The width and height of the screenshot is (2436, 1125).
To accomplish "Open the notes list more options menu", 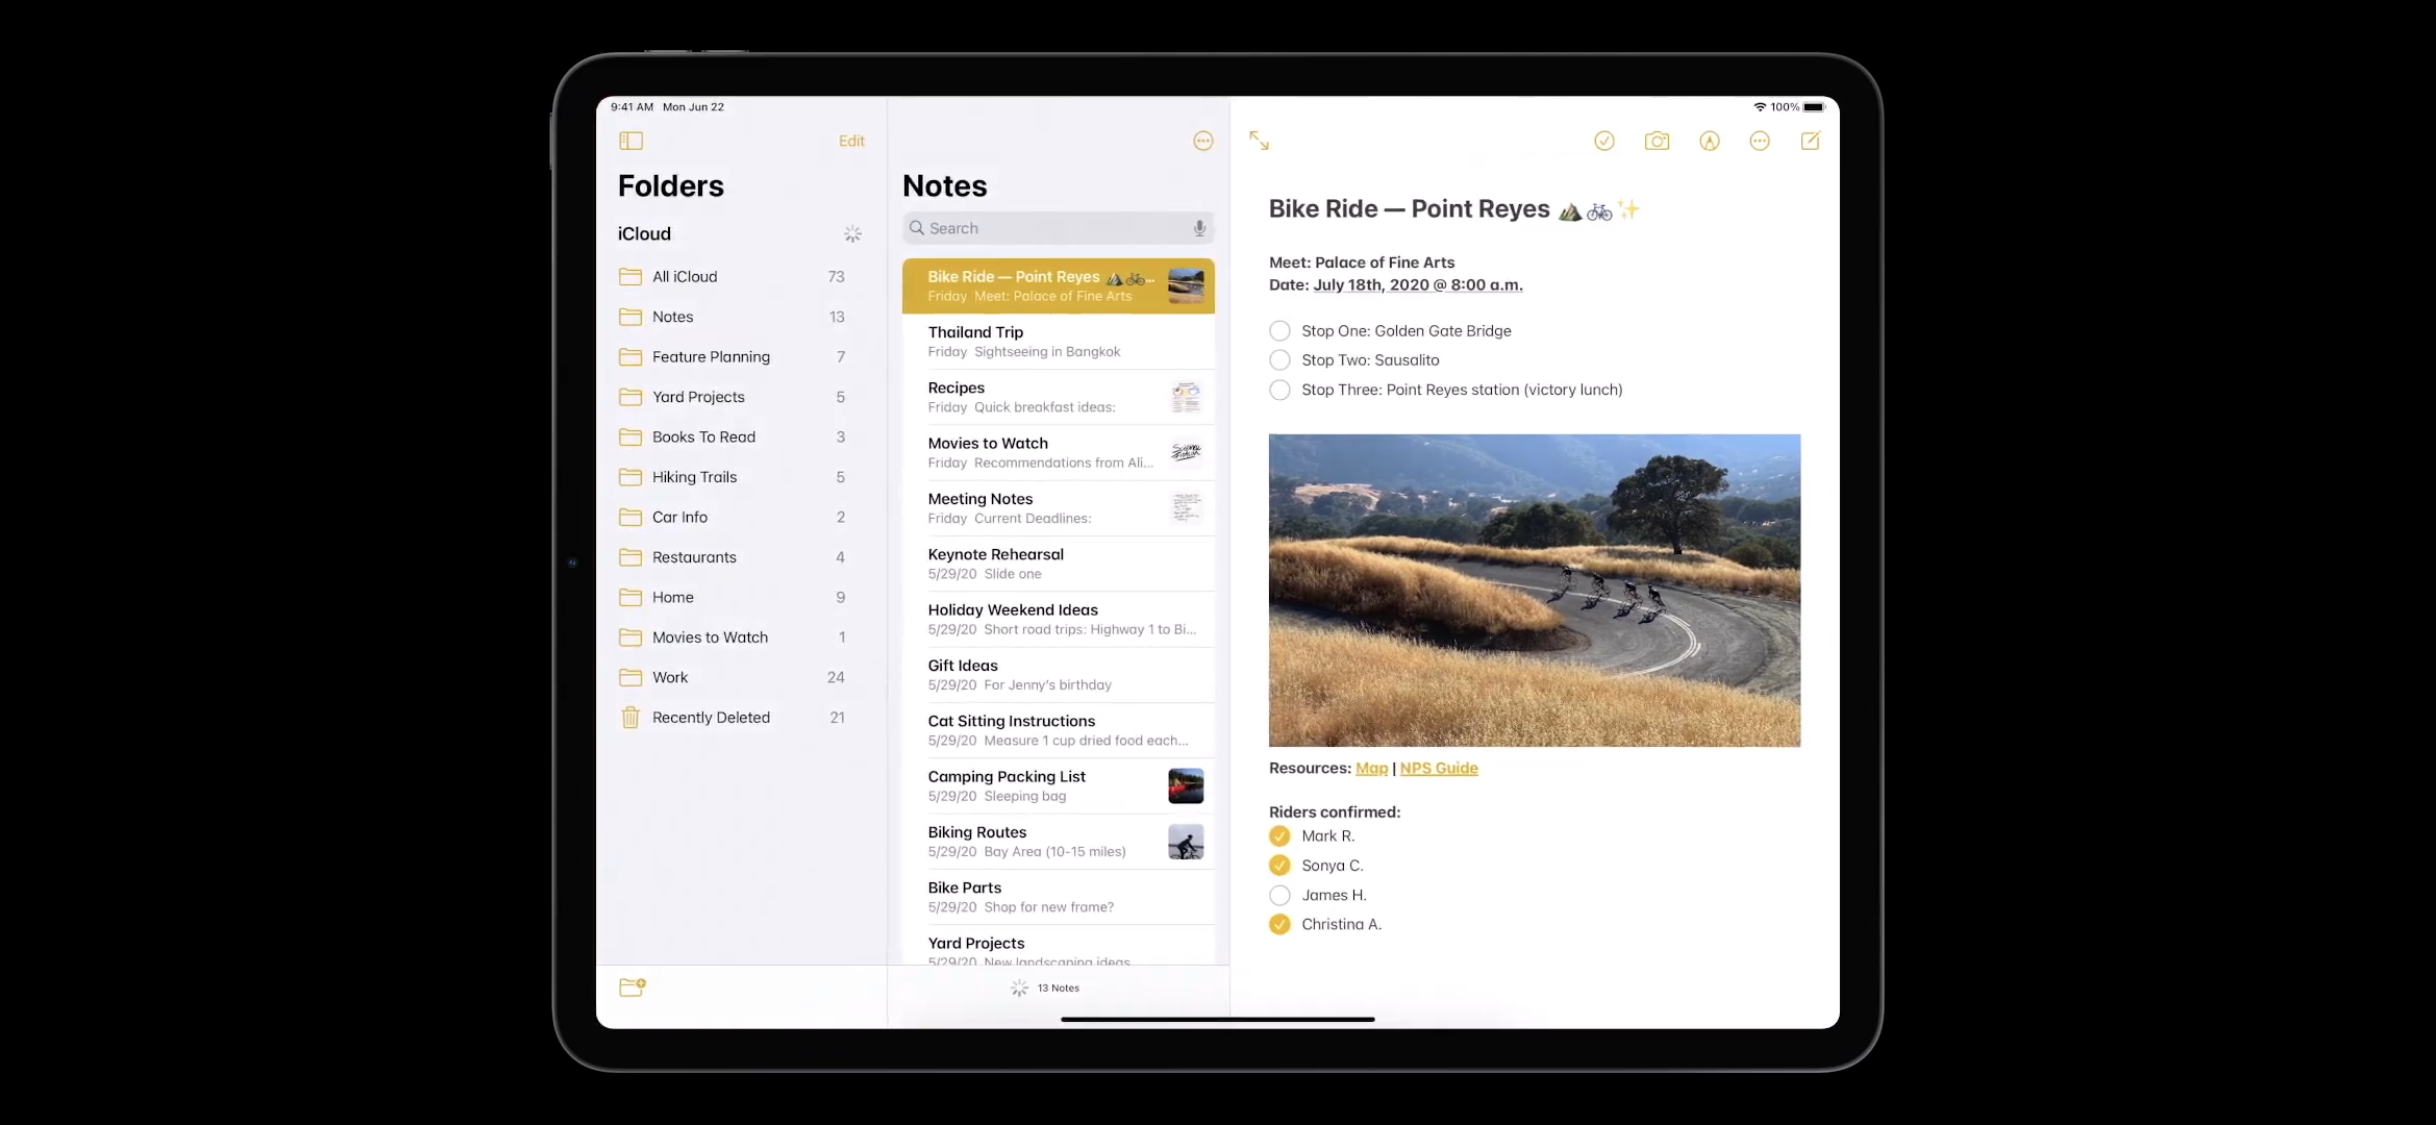I will [1203, 141].
